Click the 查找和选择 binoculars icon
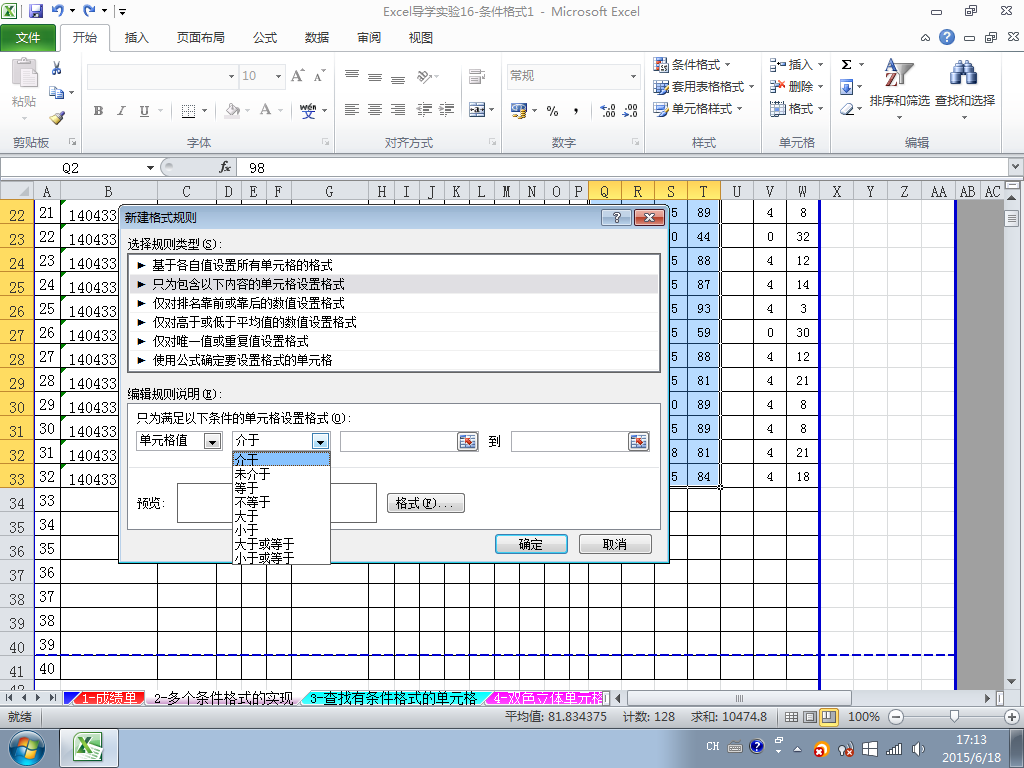 (964, 74)
